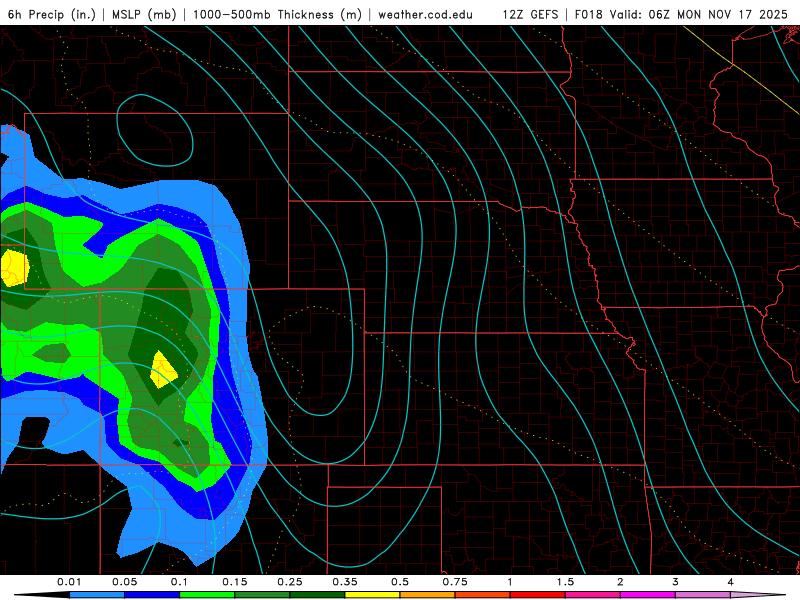Select the light blue 0.01 color bar segment
800x600 pixels.
[97, 595]
